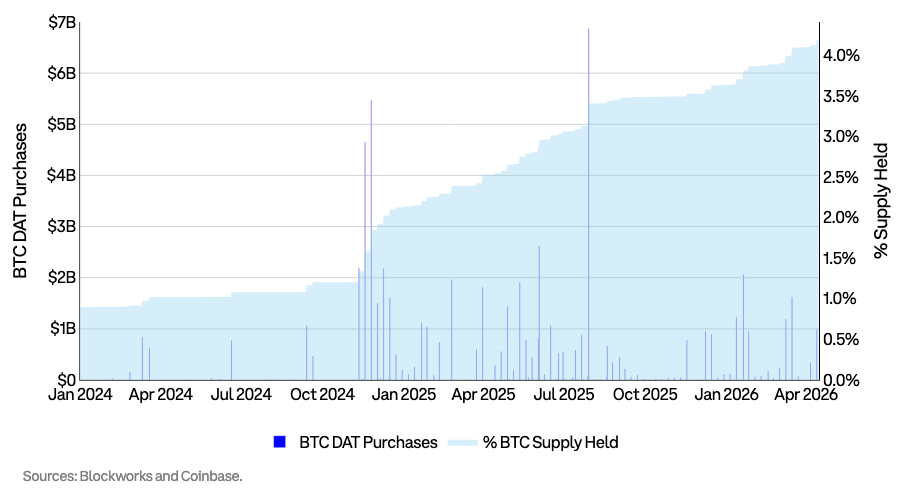The width and height of the screenshot is (900, 500).
Task: Click the Jan 2026 x-axis label
Action: [727, 395]
